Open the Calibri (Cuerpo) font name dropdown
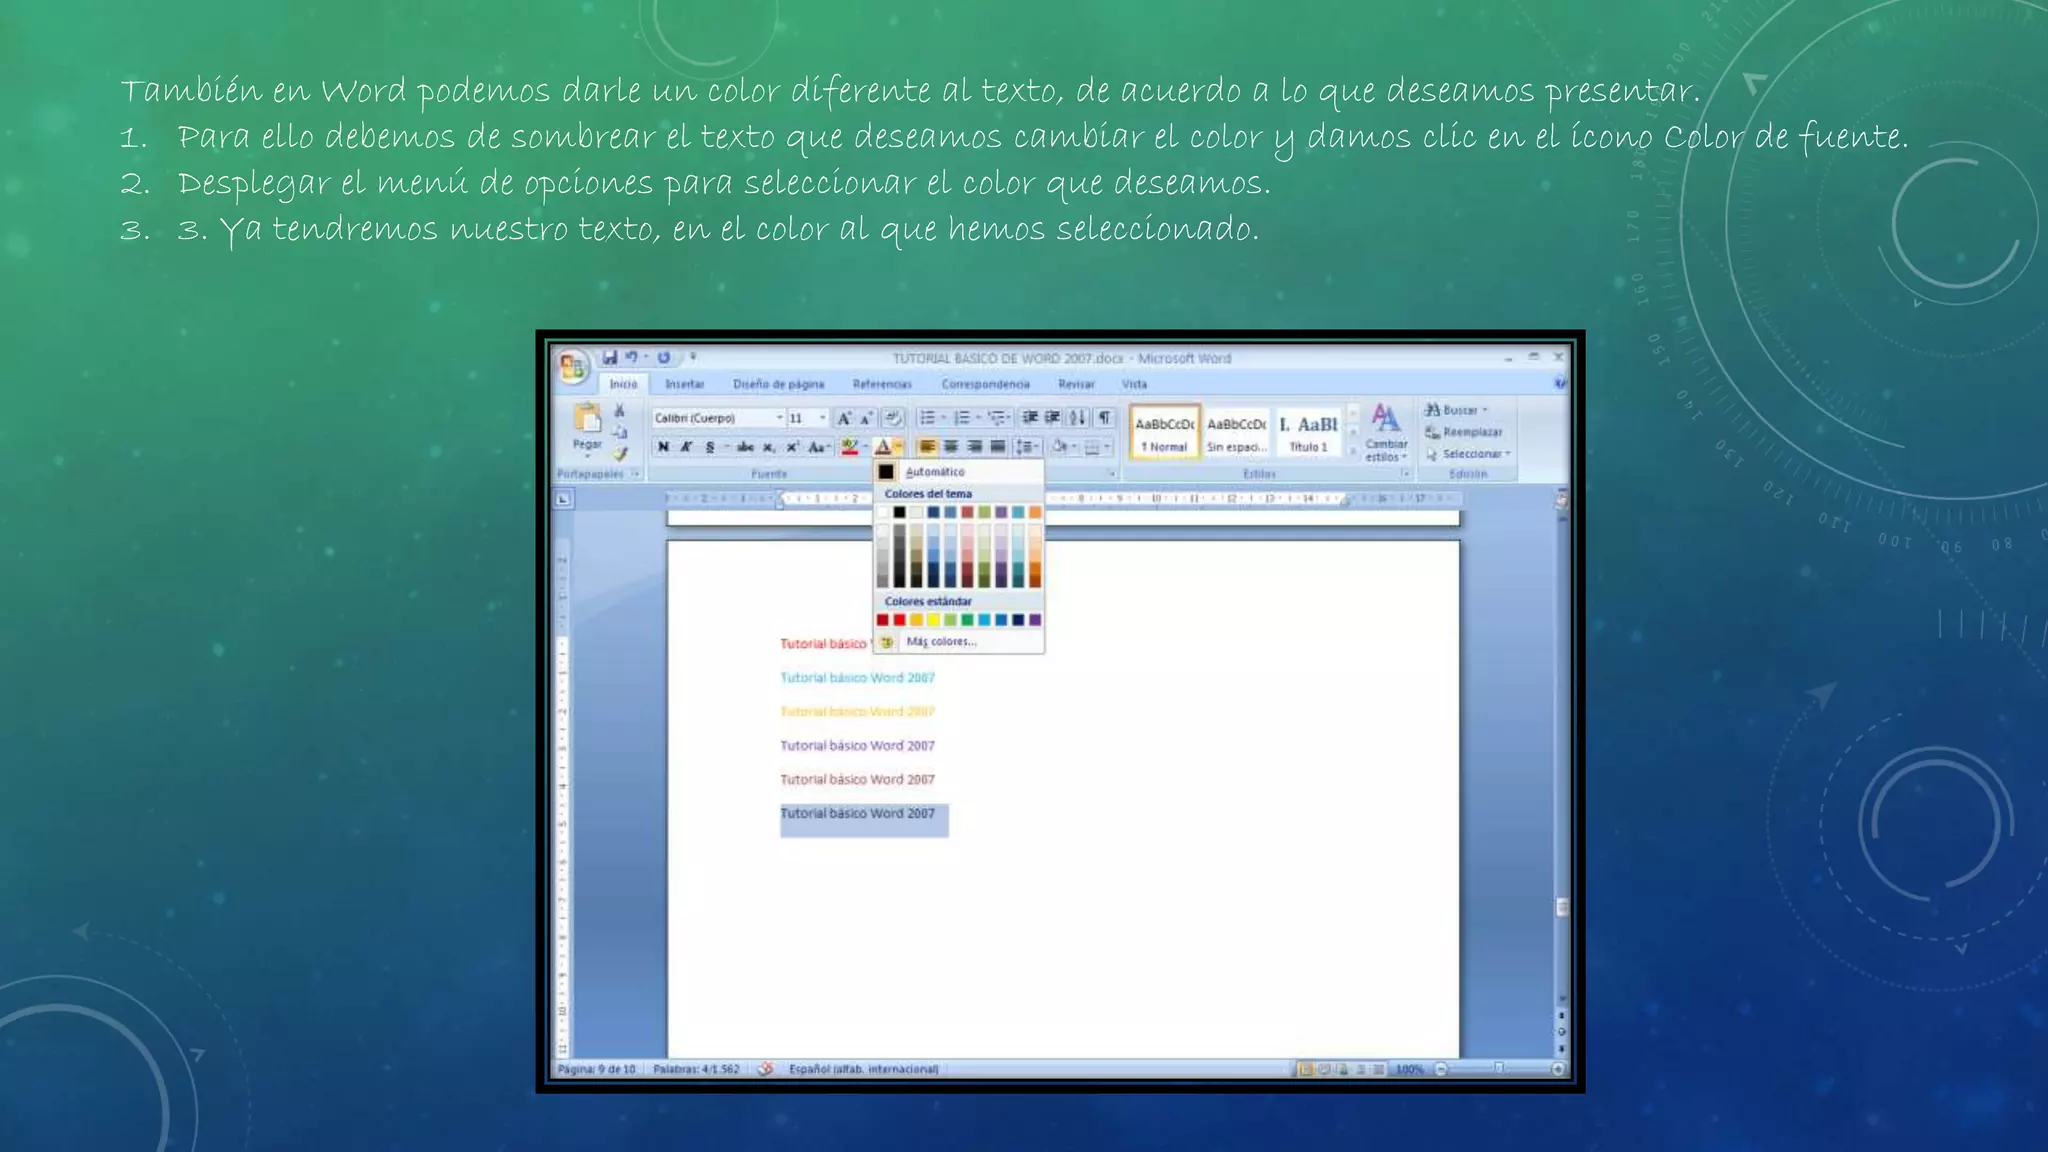 [x=779, y=418]
